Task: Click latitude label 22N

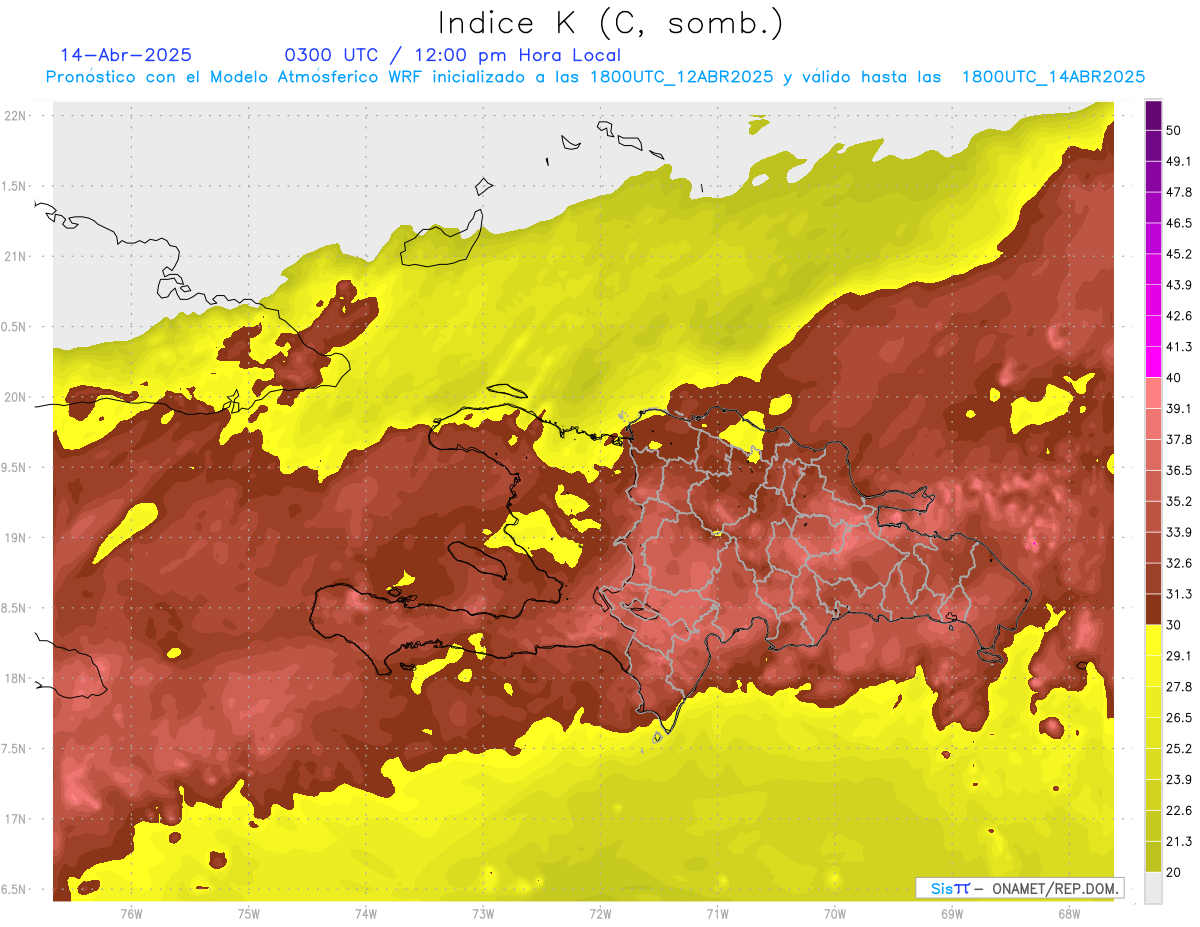Action: (16, 116)
